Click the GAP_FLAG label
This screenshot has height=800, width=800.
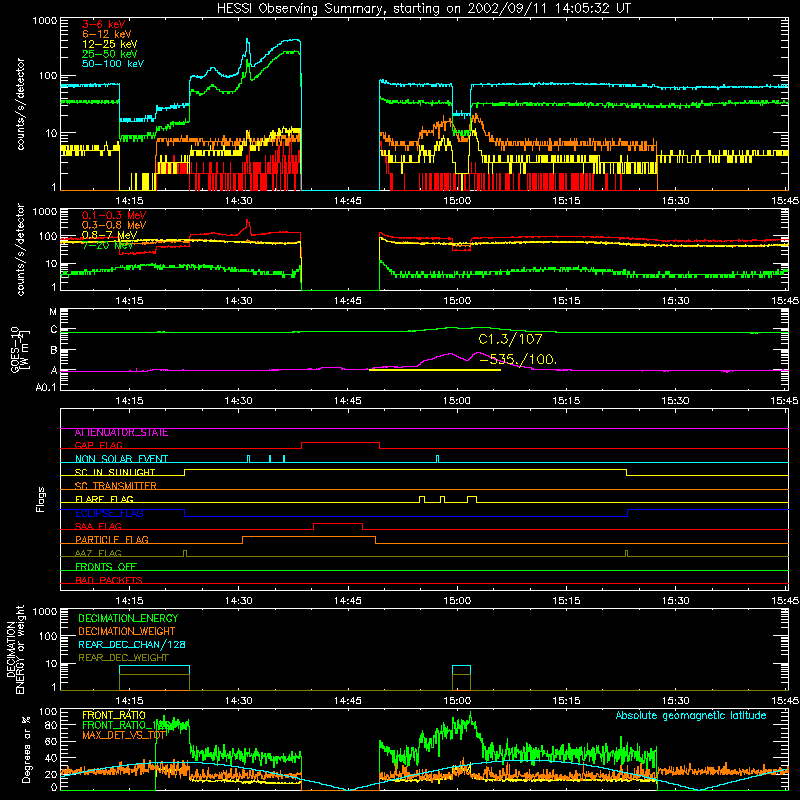tap(98, 445)
